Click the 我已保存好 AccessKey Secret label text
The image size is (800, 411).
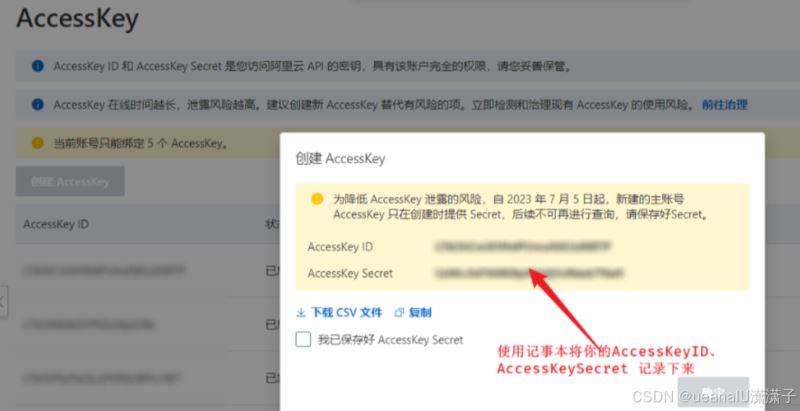point(390,340)
